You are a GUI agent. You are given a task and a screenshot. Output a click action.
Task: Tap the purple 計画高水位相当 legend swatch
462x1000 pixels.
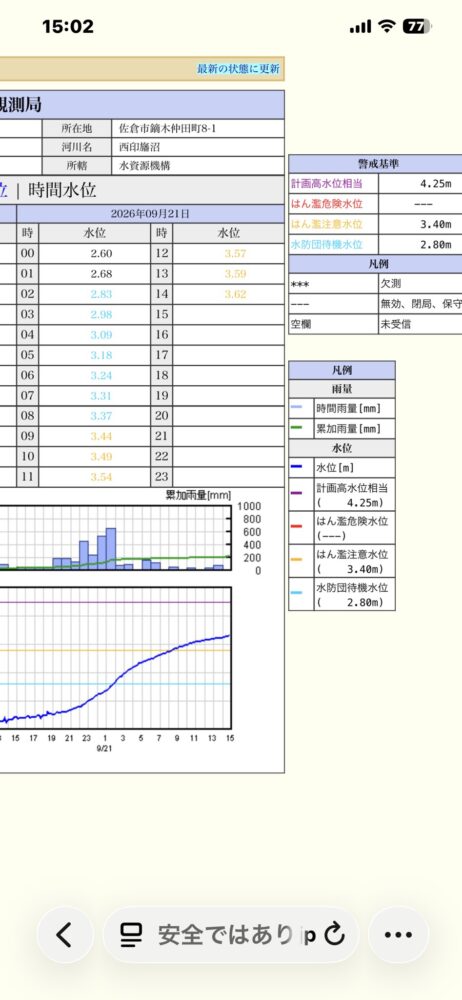coord(296,494)
